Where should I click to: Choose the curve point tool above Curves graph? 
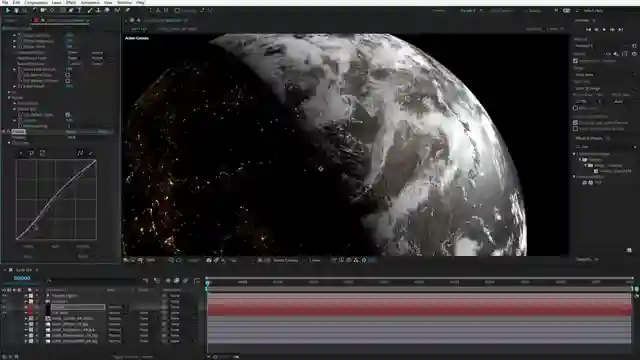[x=80, y=153]
